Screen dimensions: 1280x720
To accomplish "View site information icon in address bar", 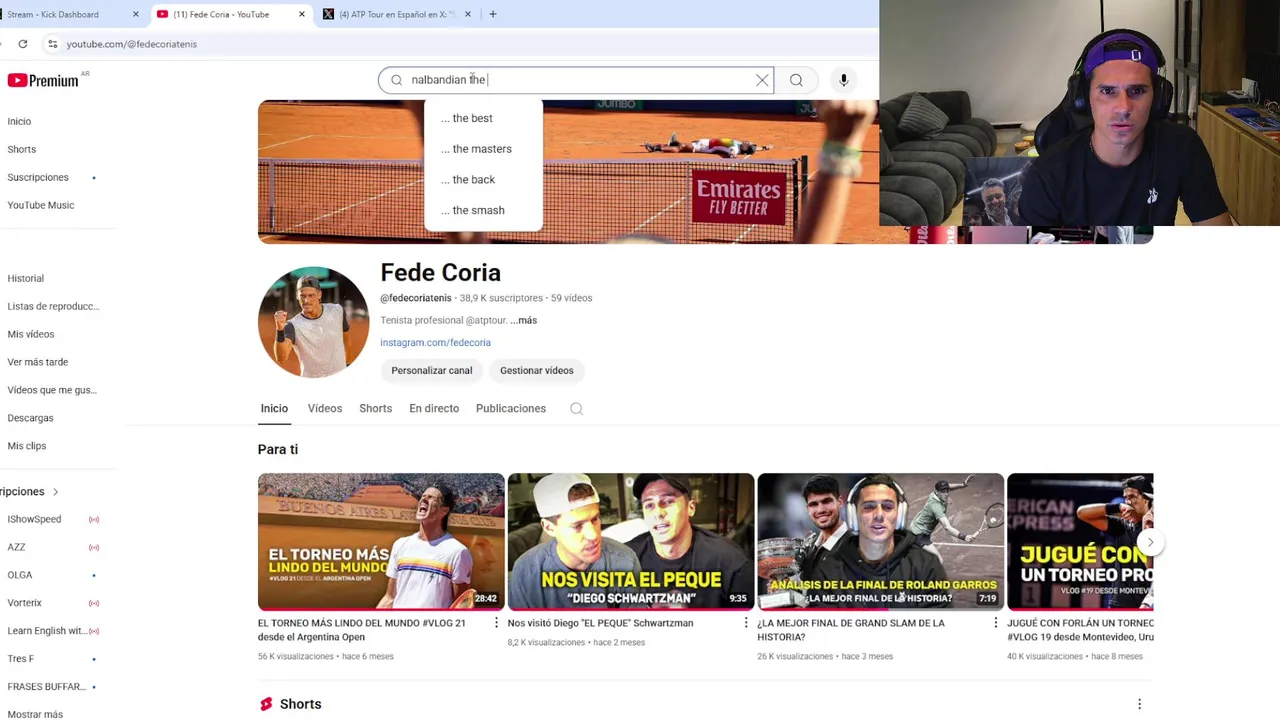I will 52,44.
